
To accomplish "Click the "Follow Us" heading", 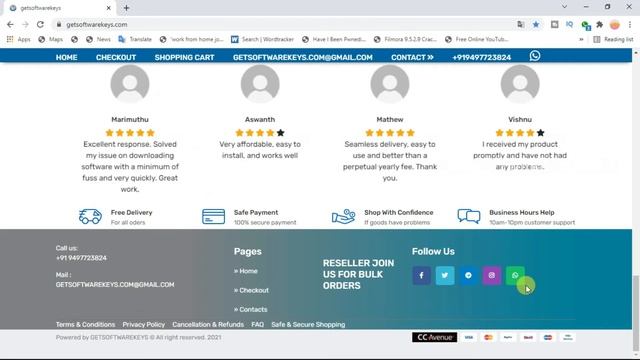I will 433,251.
